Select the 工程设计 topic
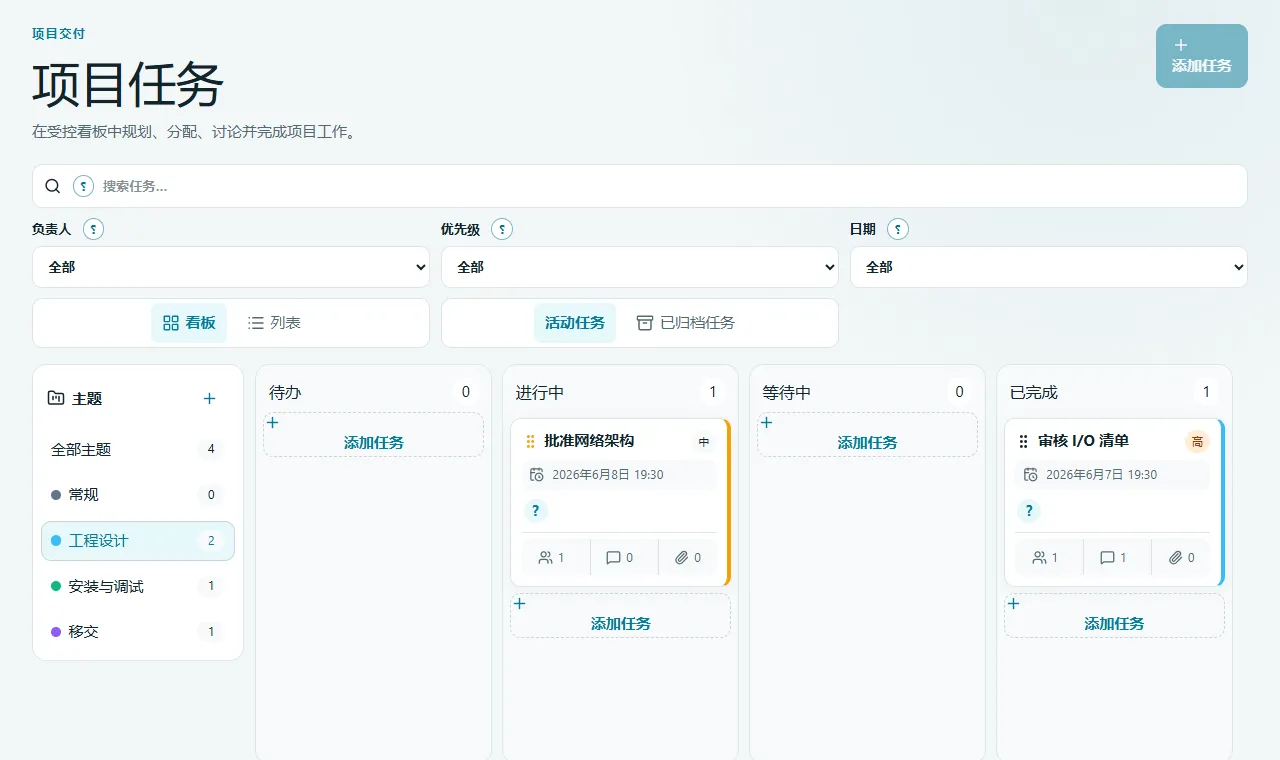This screenshot has width=1280, height=760. pos(138,541)
